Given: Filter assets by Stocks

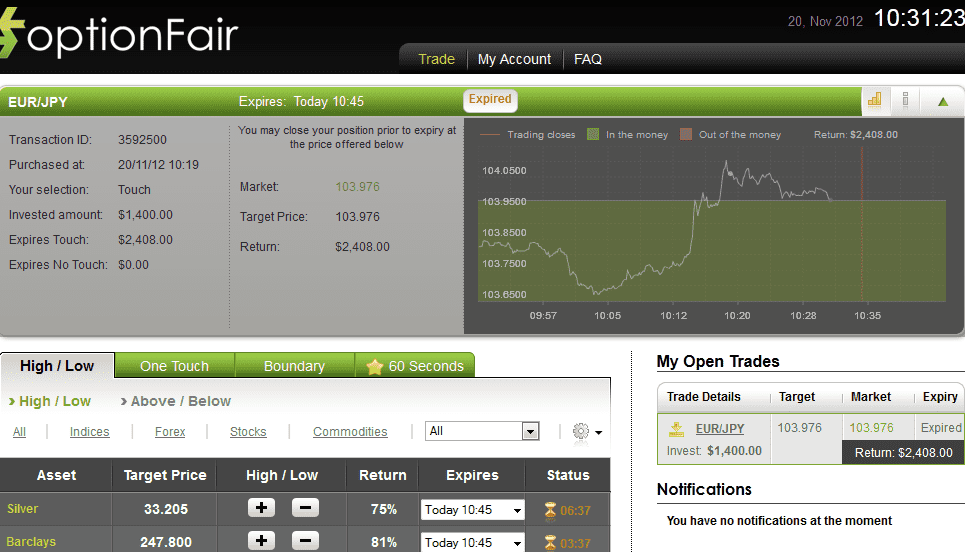Looking at the screenshot, I should coord(248,431).
